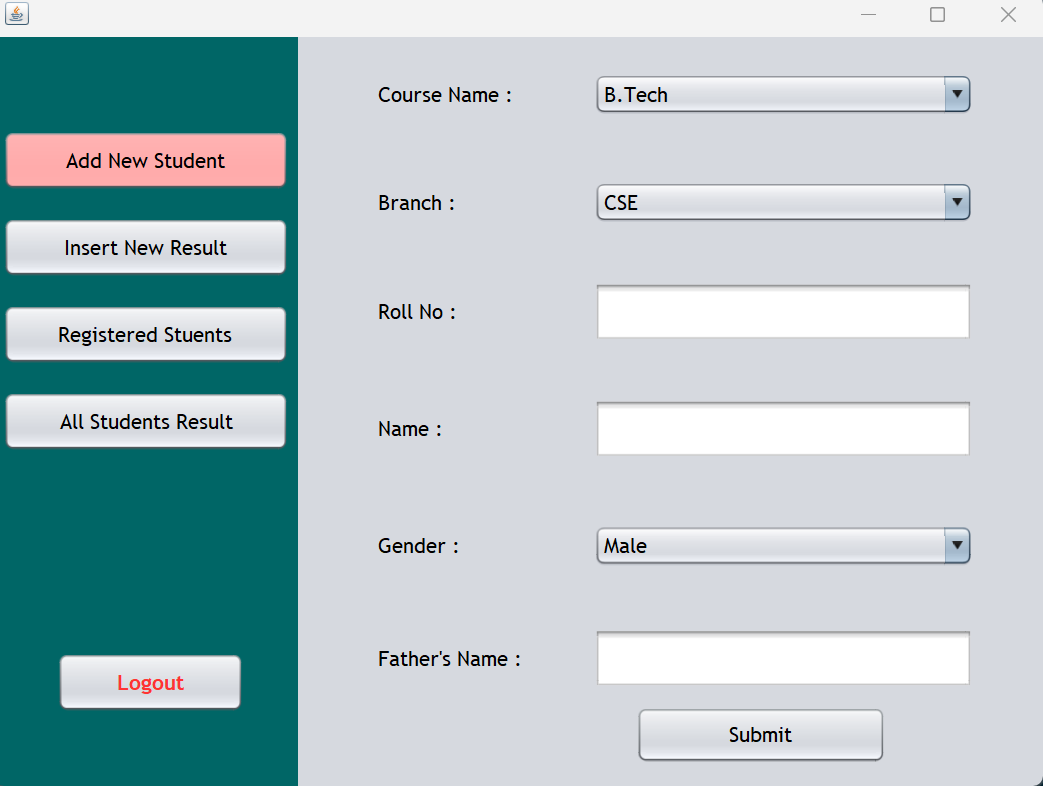Open All Students Result page

point(145,421)
